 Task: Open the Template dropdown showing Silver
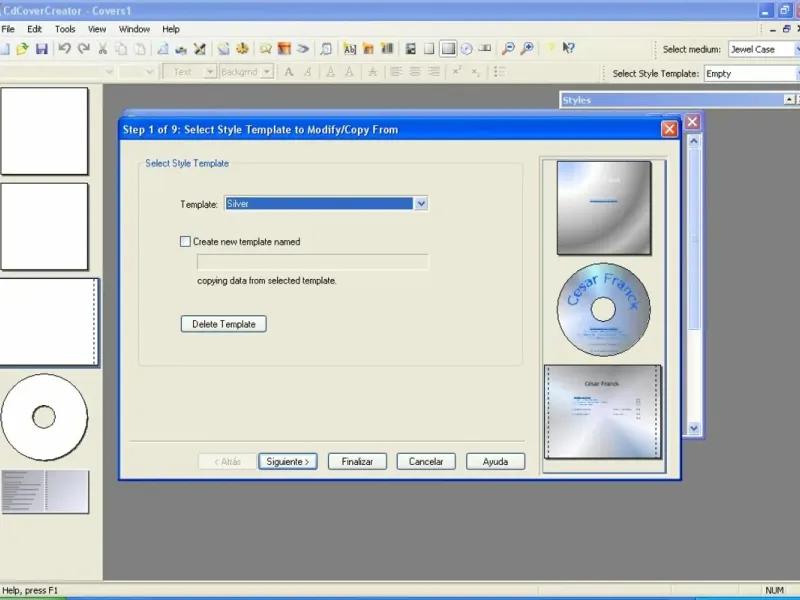(421, 204)
